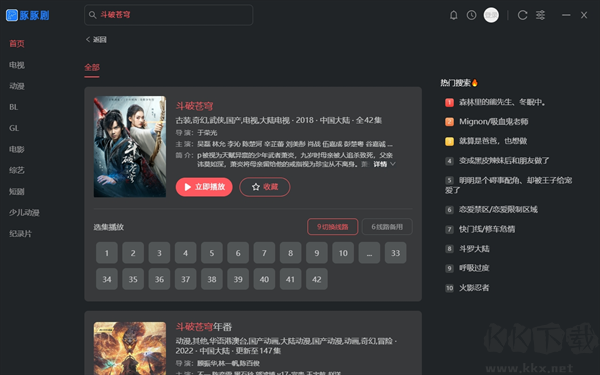Open hot search 恋爱禁区/恋爱限制区域

[x=498, y=210]
